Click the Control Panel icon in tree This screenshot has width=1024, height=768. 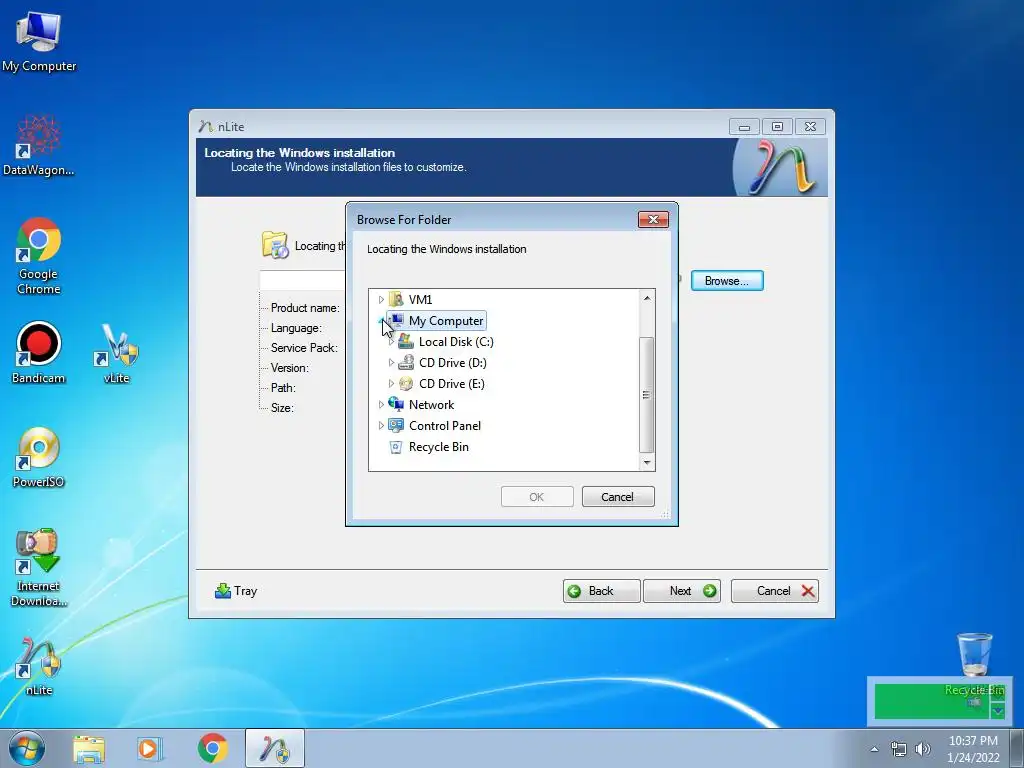pyautogui.click(x=396, y=425)
